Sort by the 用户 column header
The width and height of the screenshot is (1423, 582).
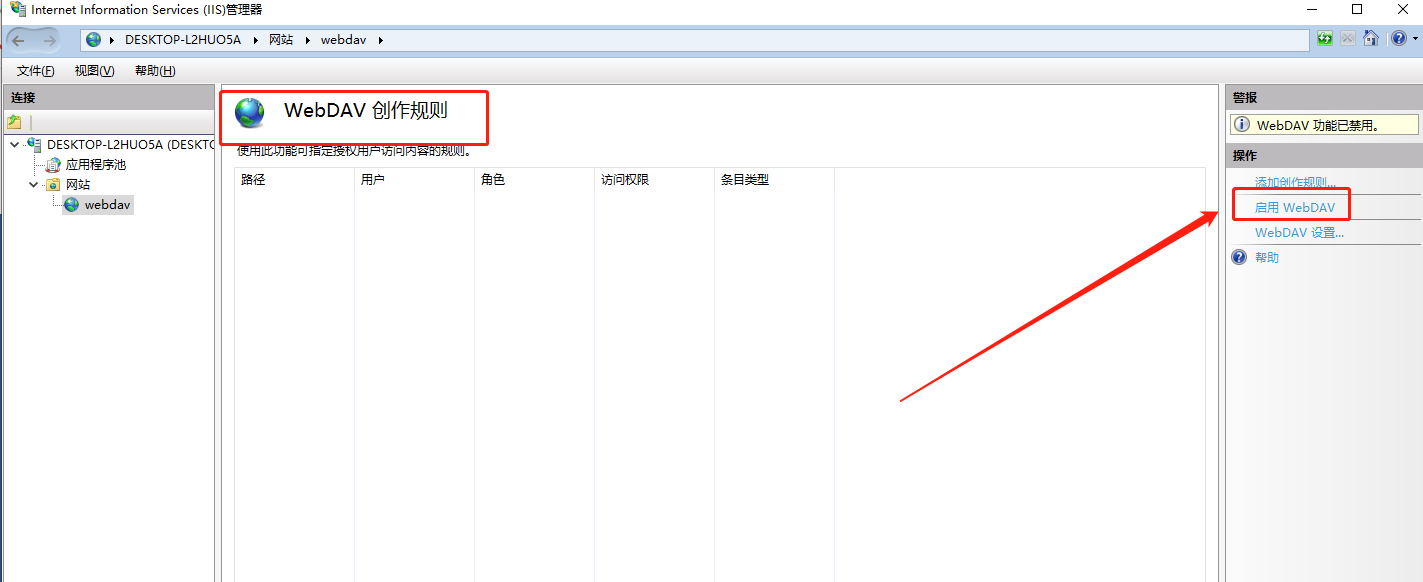[x=414, y=180]
